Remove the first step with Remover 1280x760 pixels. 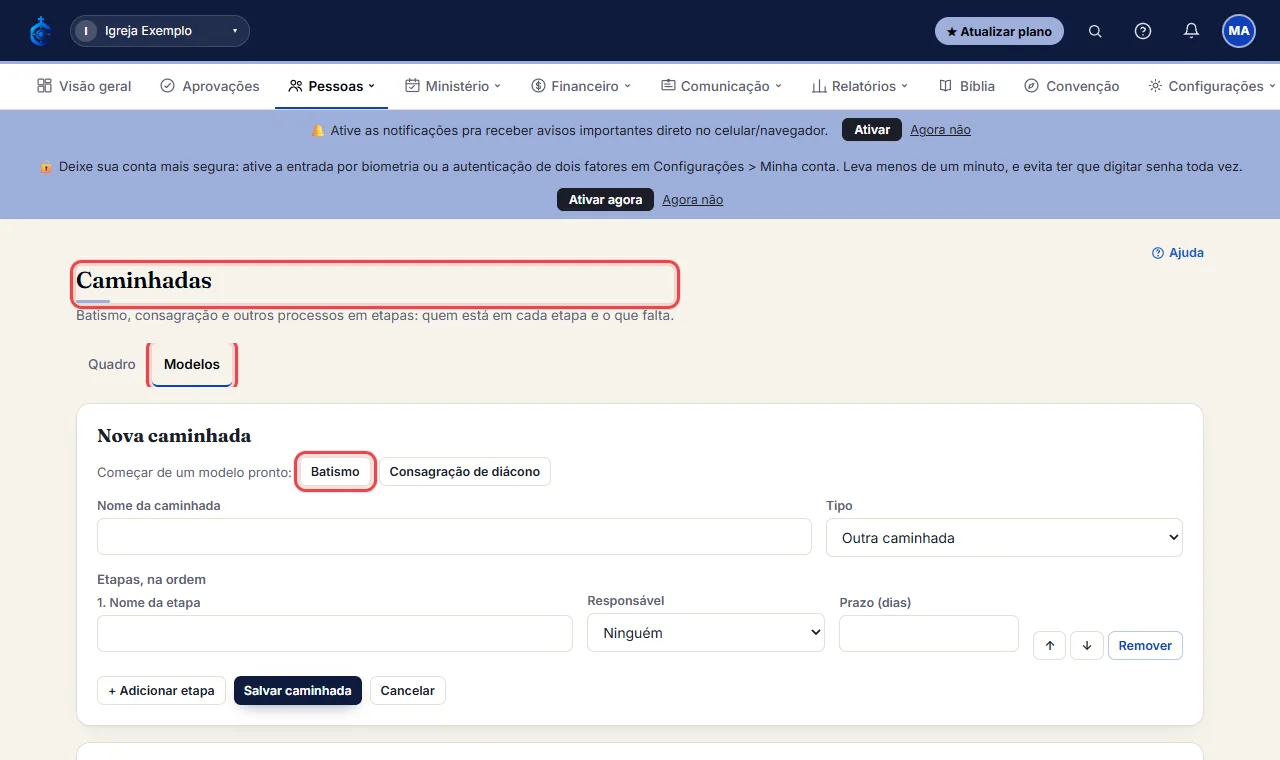(x=1145, y=646)
